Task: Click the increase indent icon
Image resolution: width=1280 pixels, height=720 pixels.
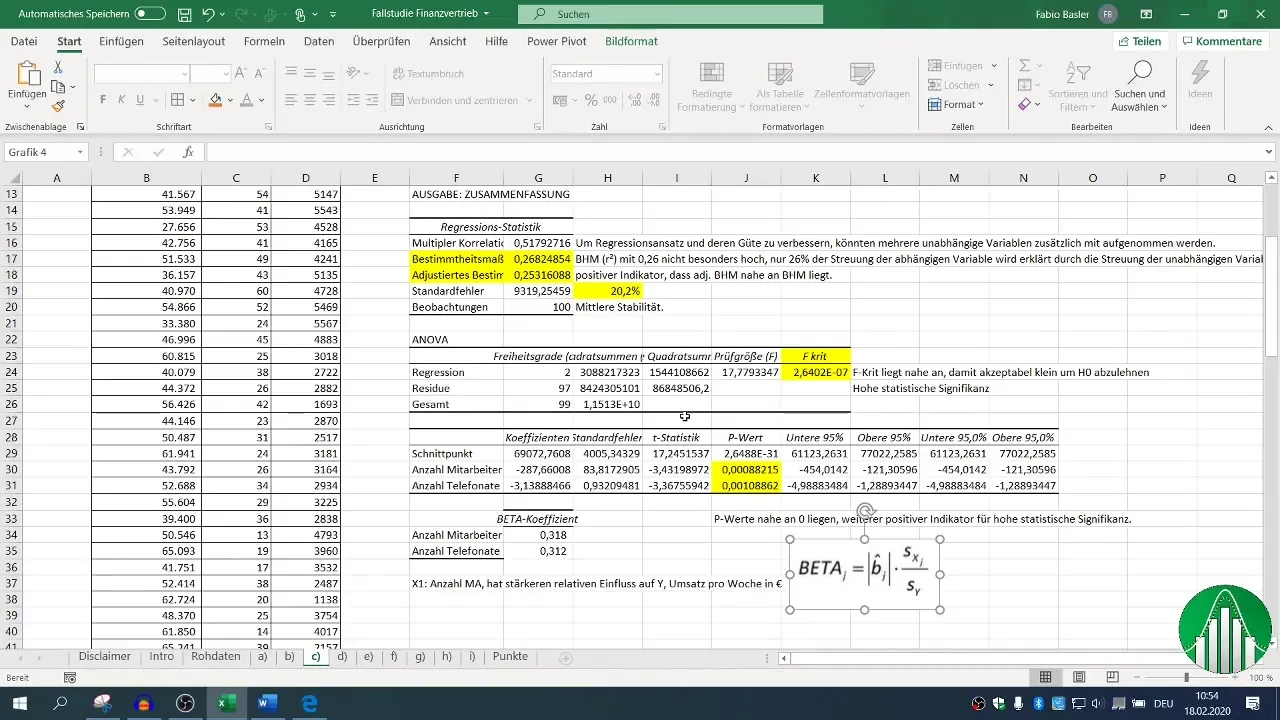Action: 372,100
